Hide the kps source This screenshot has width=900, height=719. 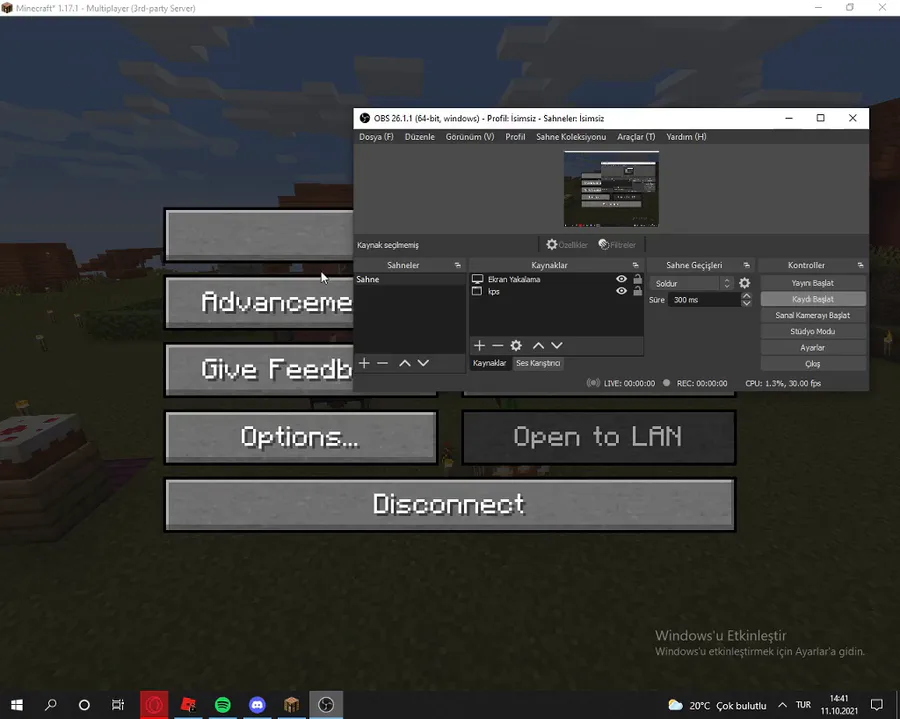pyautogui.click(x=622, y=291)
